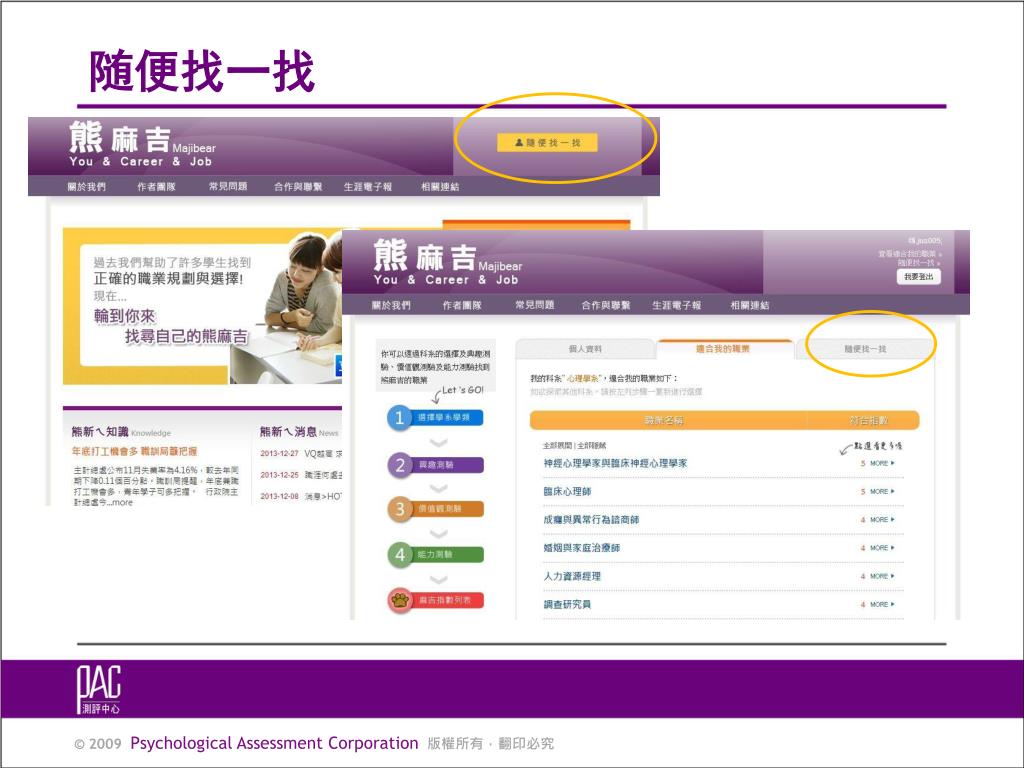This screenshot has width=1024, height=768.
Task: Open career 人力資源經理
Action: (x=572, y=576)
